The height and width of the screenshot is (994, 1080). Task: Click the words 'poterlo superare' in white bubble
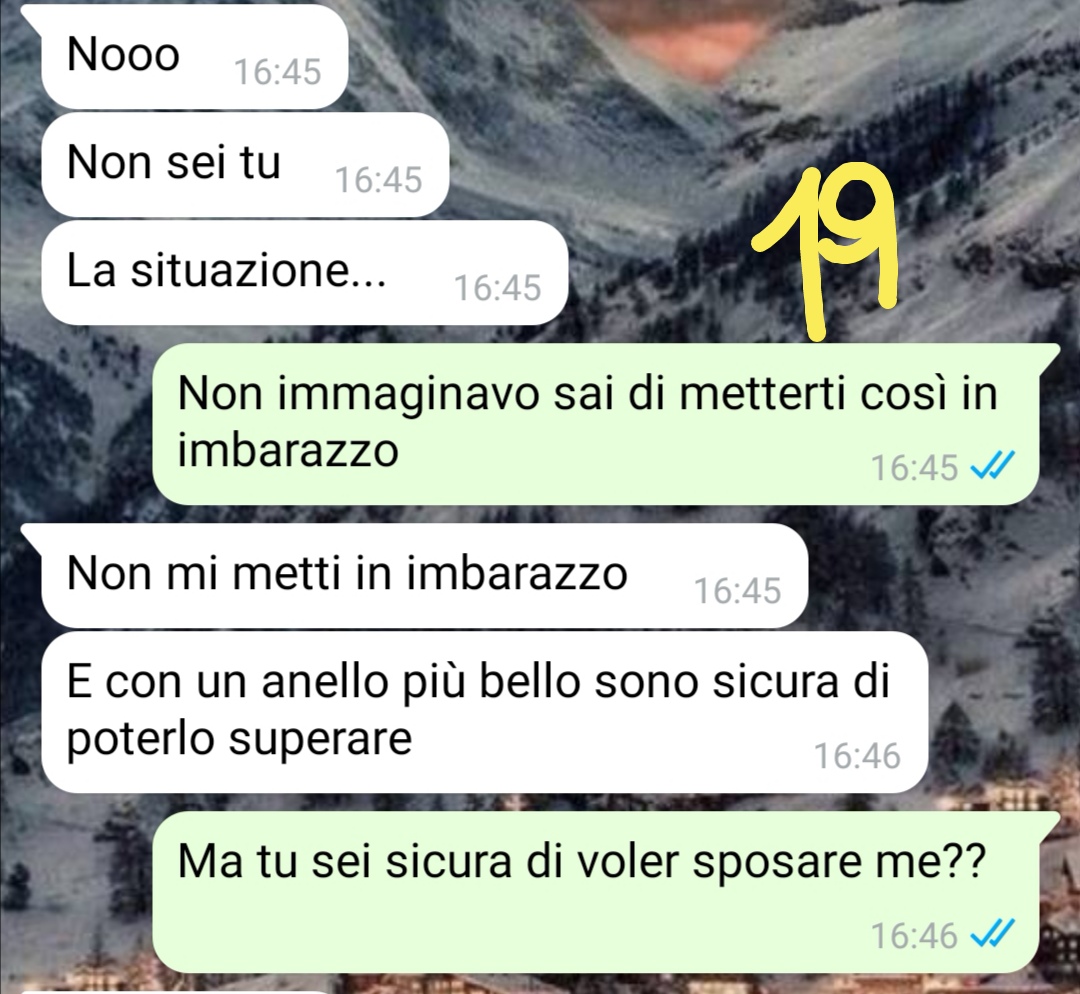[x=239, y=740]
